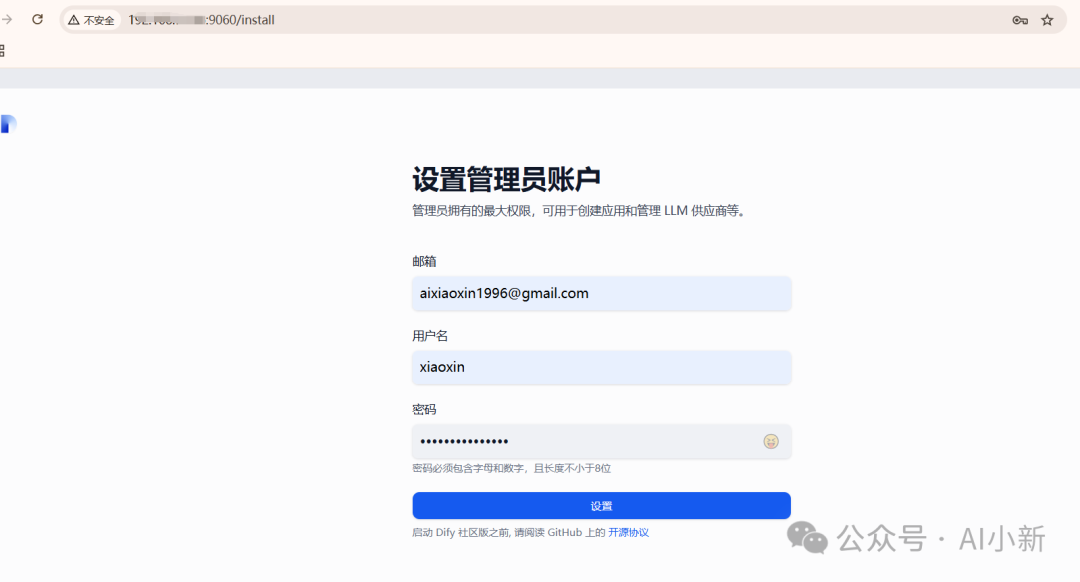
Task: Click the 设置管理员账户 heading
Action: click(506, 179)
